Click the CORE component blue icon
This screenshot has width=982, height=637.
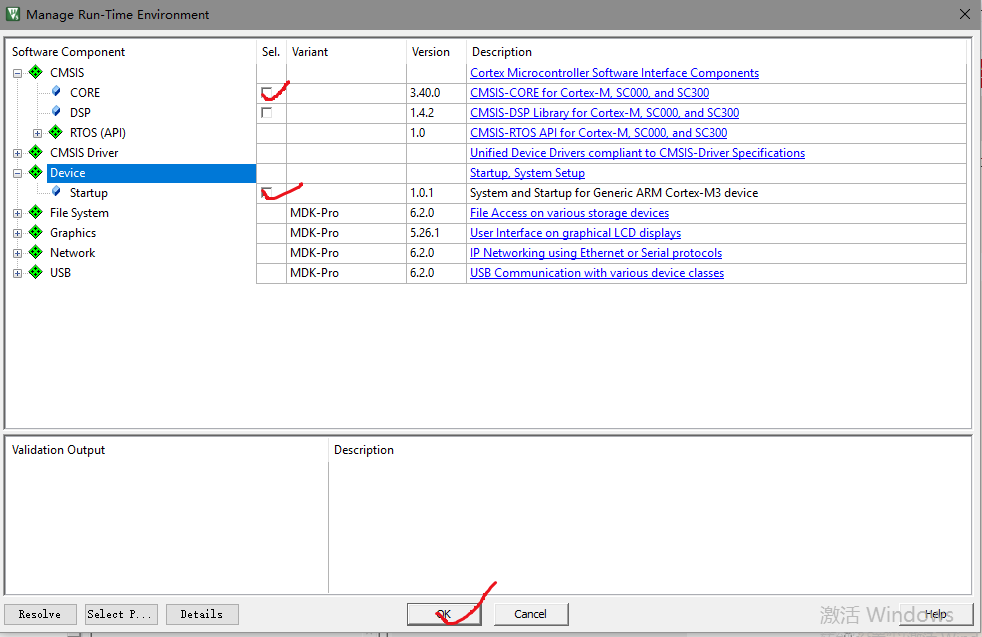coord(56,91)
